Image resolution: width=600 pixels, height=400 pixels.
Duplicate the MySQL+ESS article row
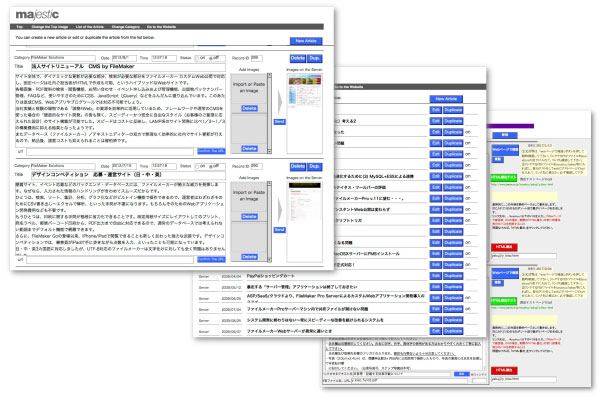click(x=453, y=176)
